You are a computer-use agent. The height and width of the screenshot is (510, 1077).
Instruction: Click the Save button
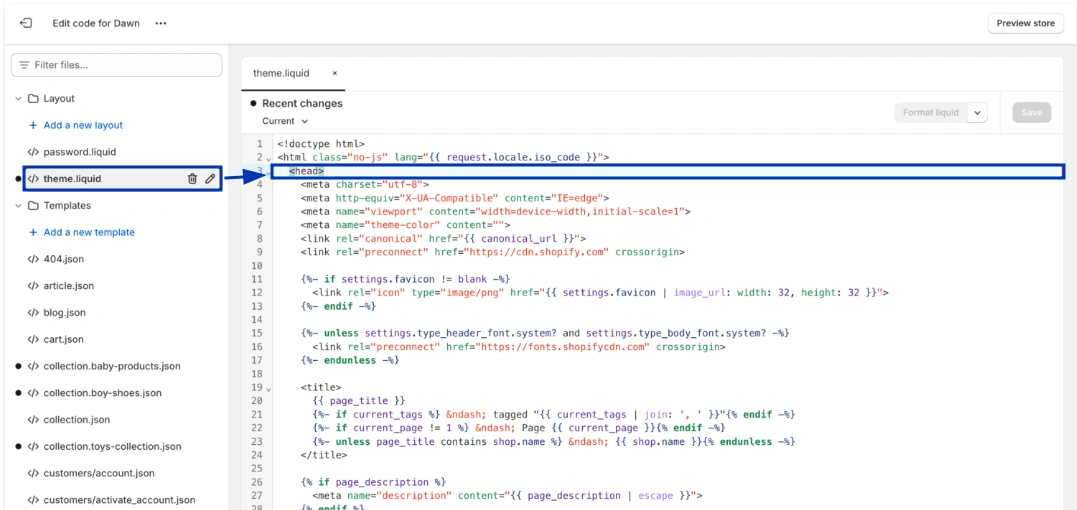(x=1032, y=113)
